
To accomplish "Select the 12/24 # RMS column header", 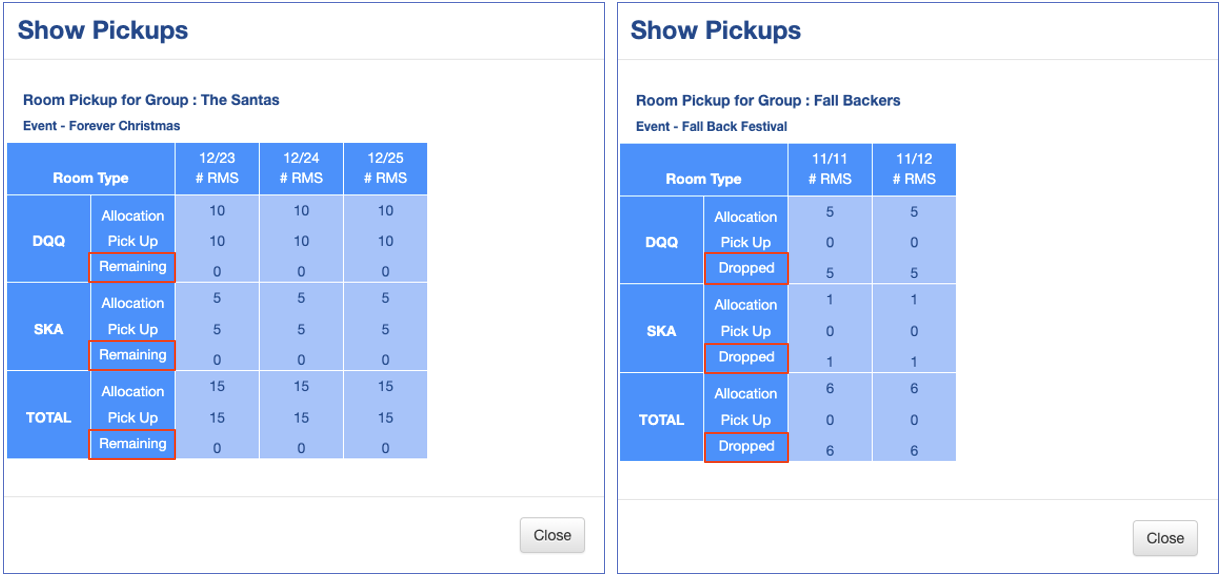I will click(x=301, y=168).
